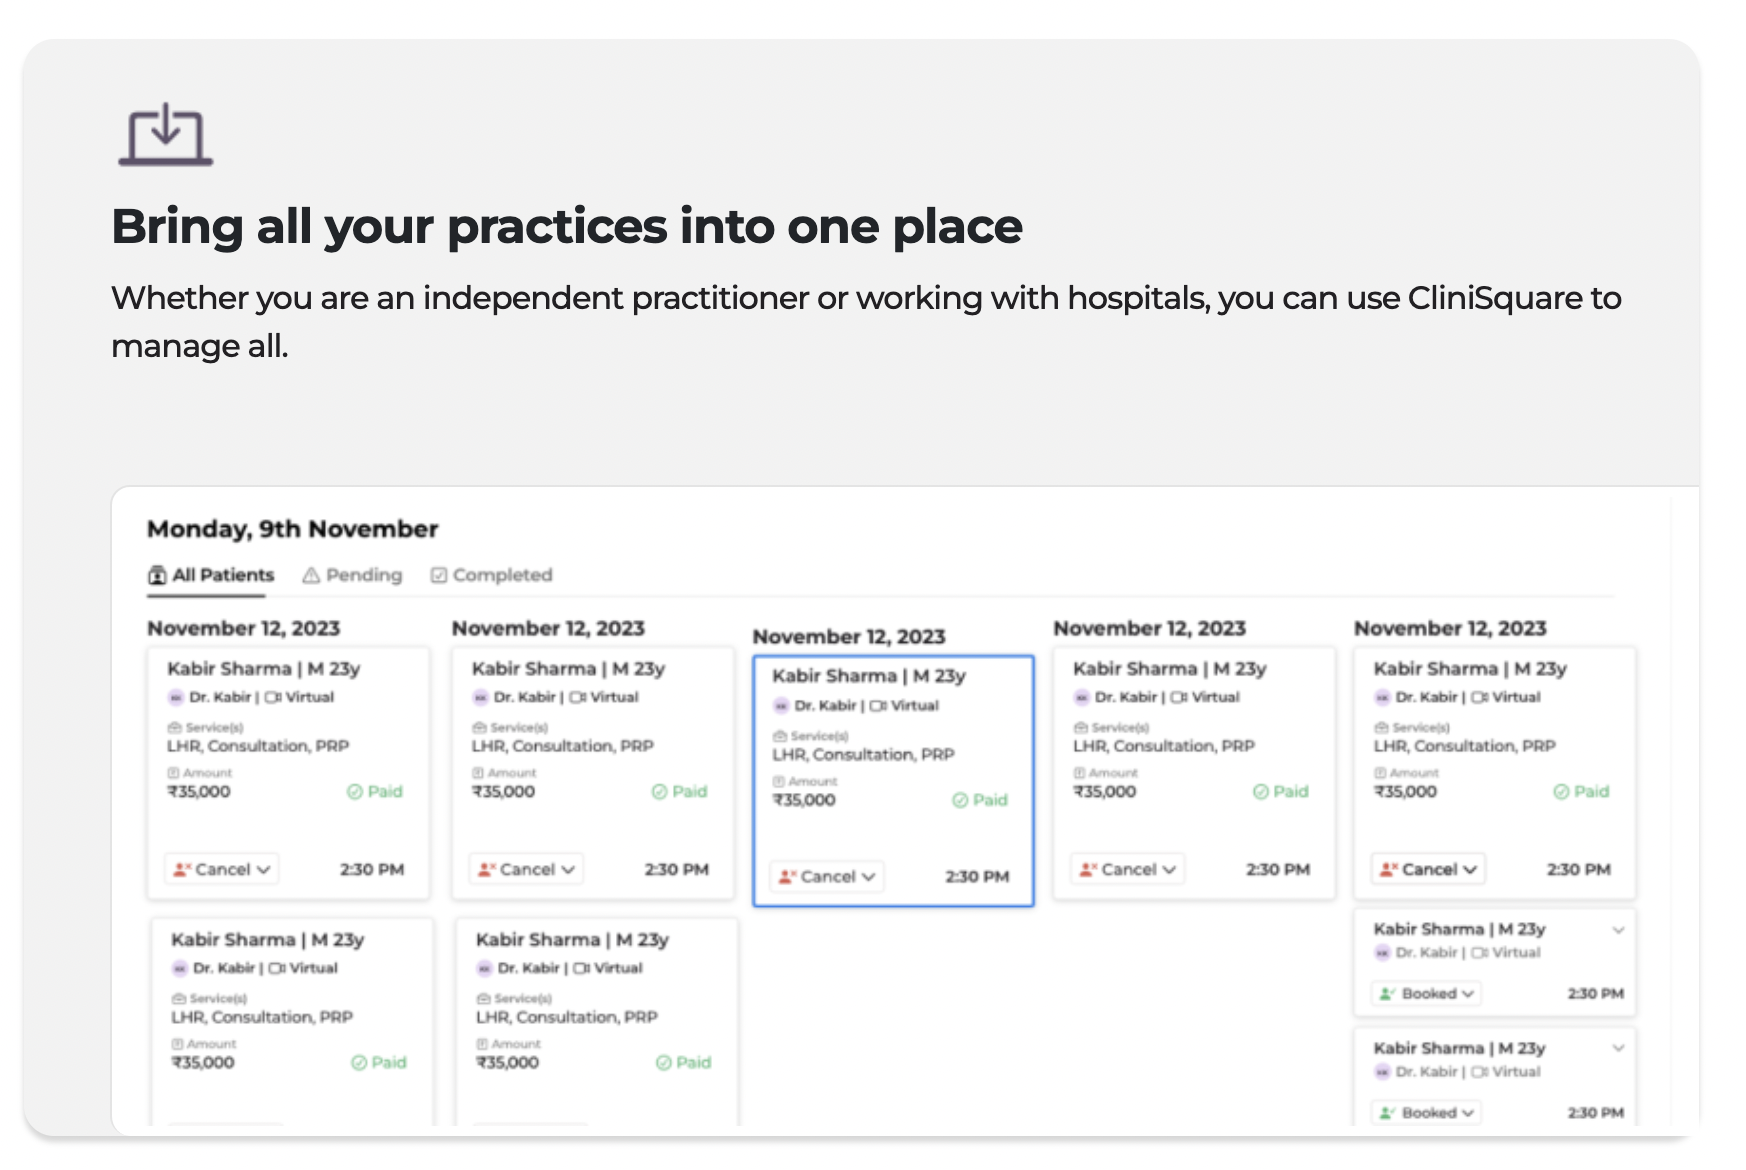The image size is (1746, 1170).
Task: Click the Service(s) briefcase icon in the highlighted card
Action: coord(780,736)
